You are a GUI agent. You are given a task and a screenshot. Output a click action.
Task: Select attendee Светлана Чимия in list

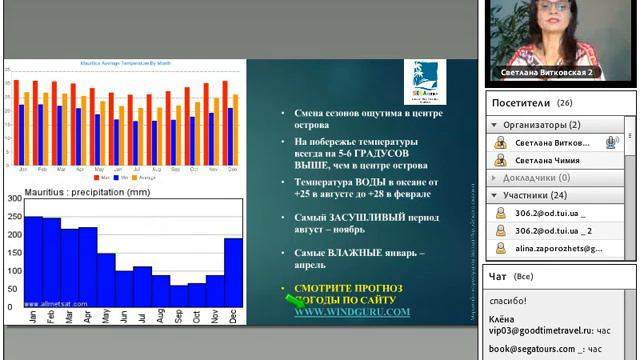(x=555, y=160)
